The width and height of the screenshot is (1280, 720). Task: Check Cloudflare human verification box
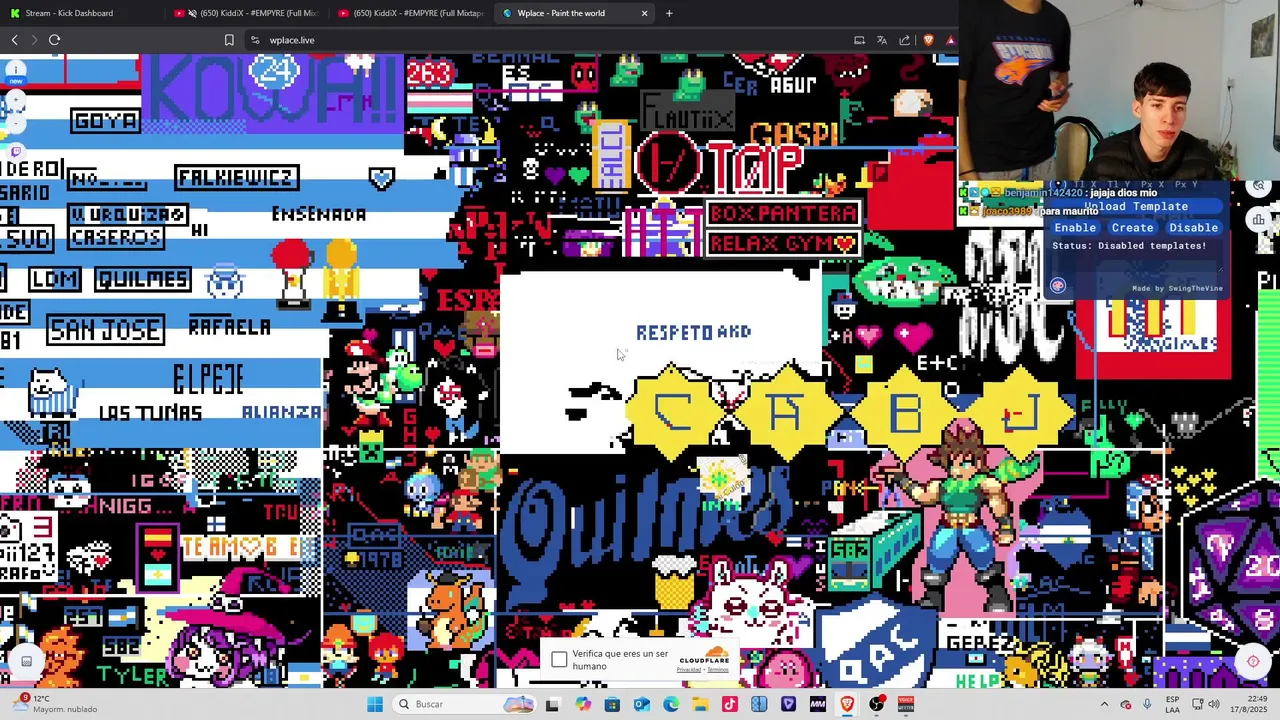coord(559,660)
